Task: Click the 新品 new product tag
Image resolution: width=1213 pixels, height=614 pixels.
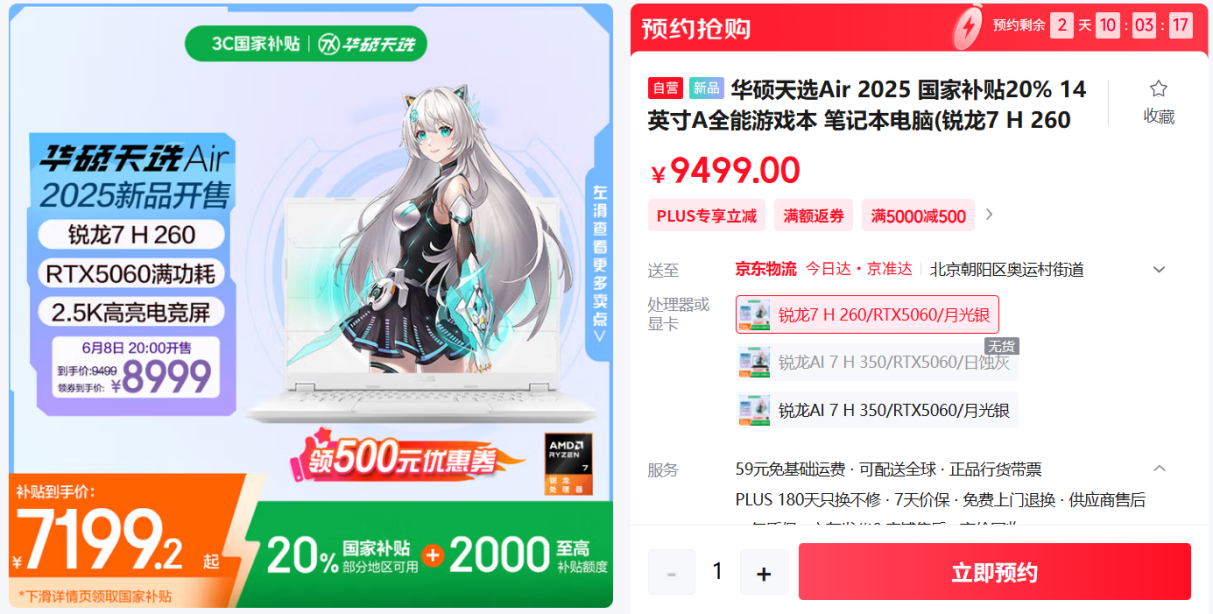Action: pos(707,88)
